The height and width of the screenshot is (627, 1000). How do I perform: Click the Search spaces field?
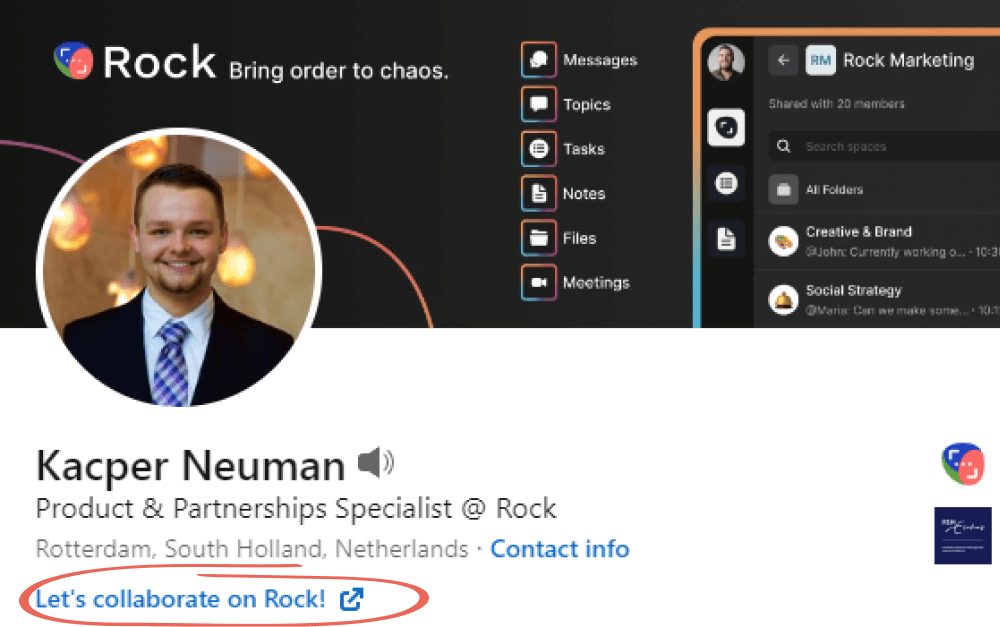point(880,147)
